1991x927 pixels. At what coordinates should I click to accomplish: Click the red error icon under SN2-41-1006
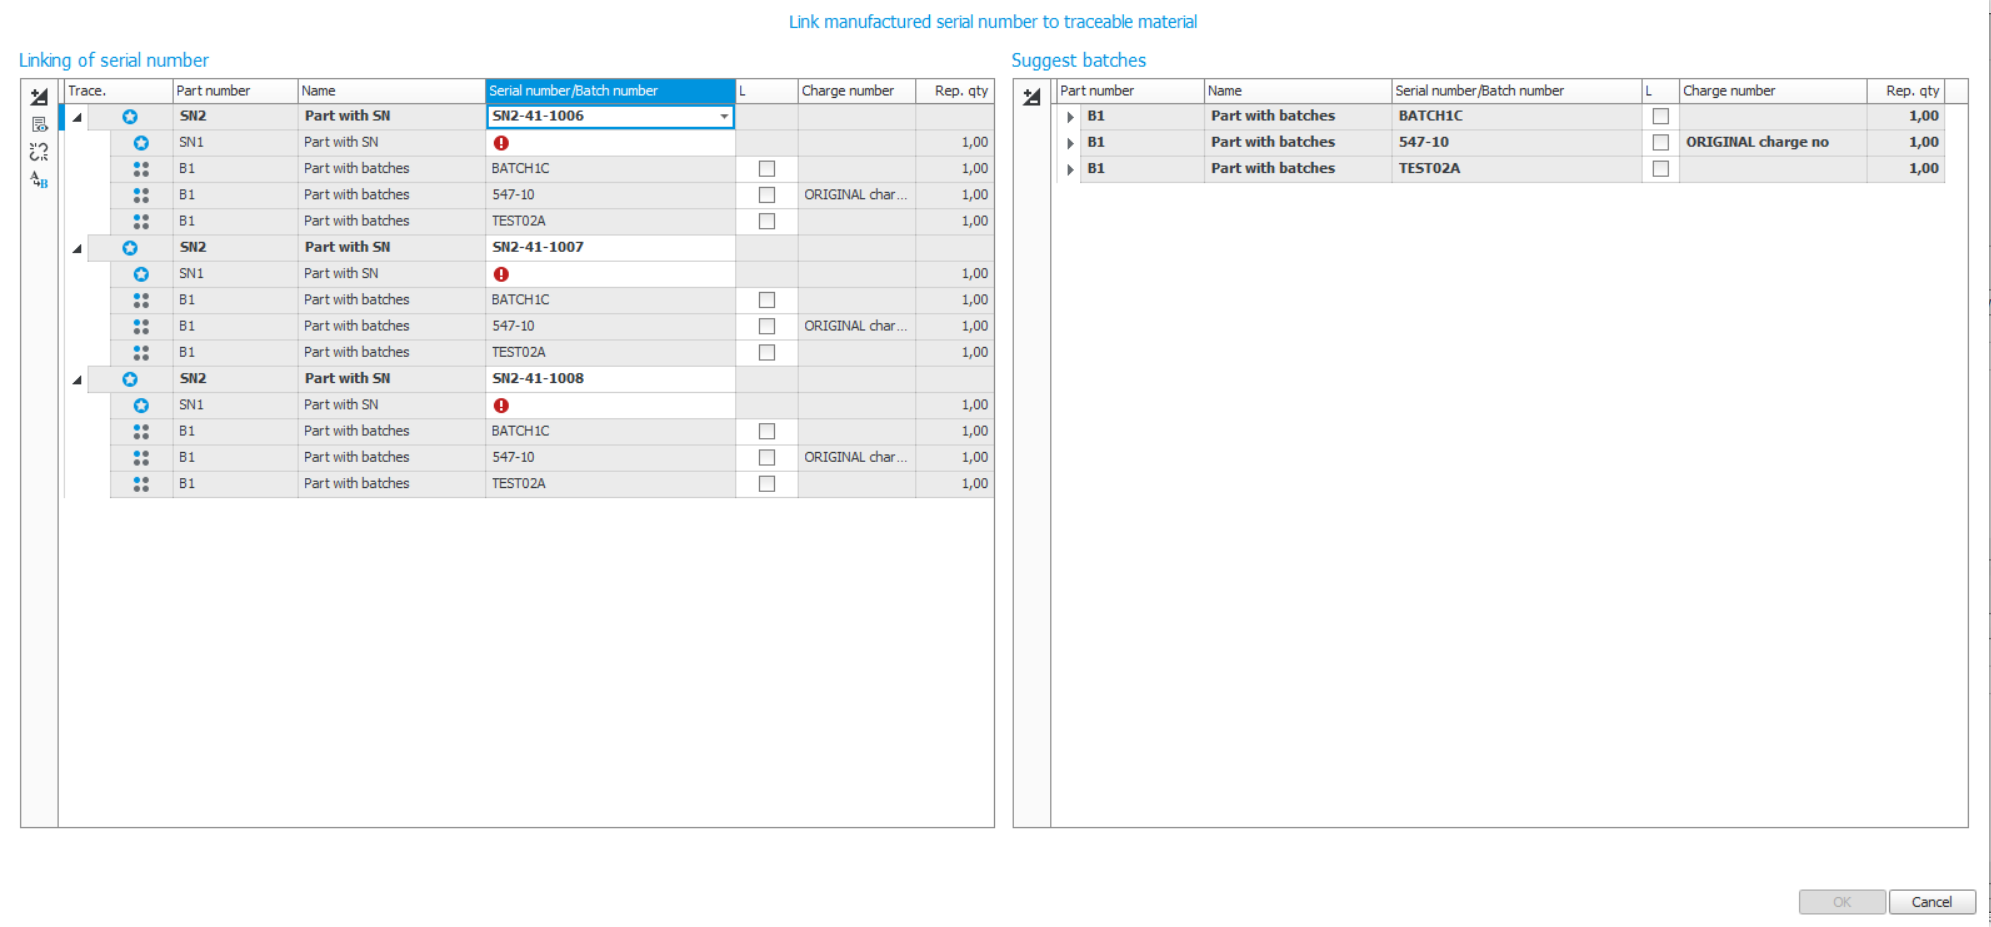[501, 143]
